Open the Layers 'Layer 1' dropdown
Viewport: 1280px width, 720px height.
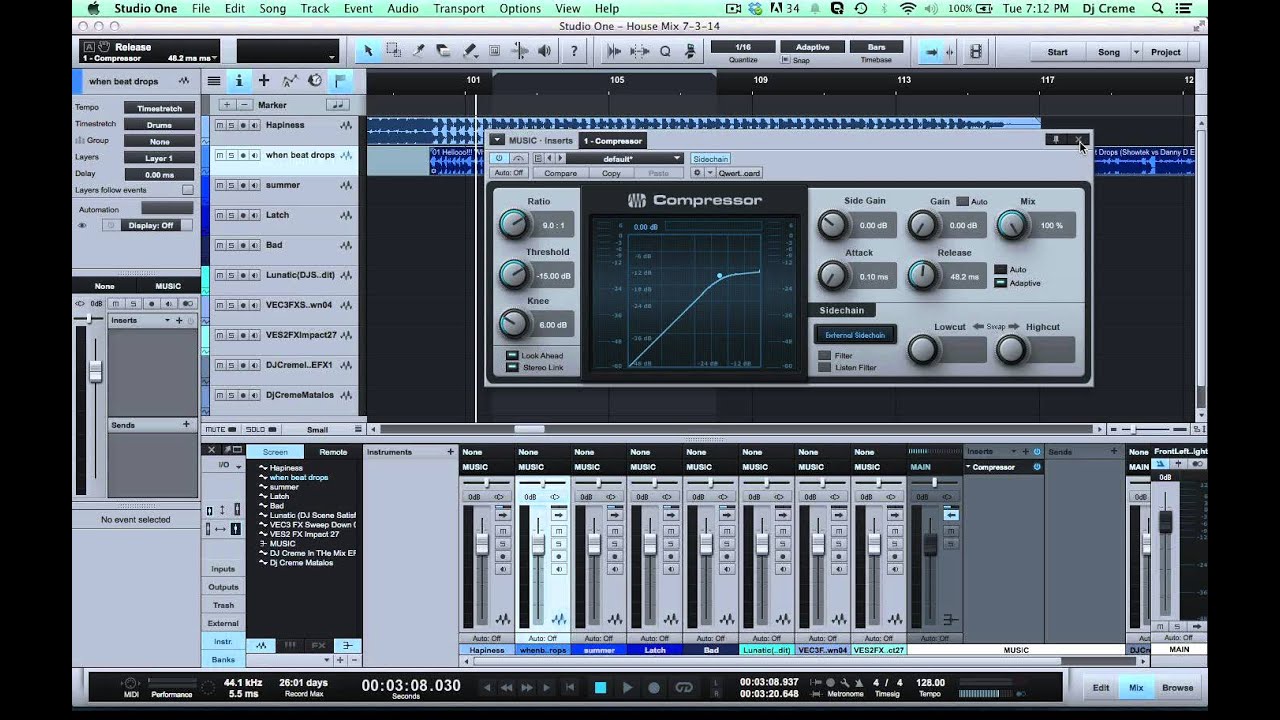[x=159, y=158]
